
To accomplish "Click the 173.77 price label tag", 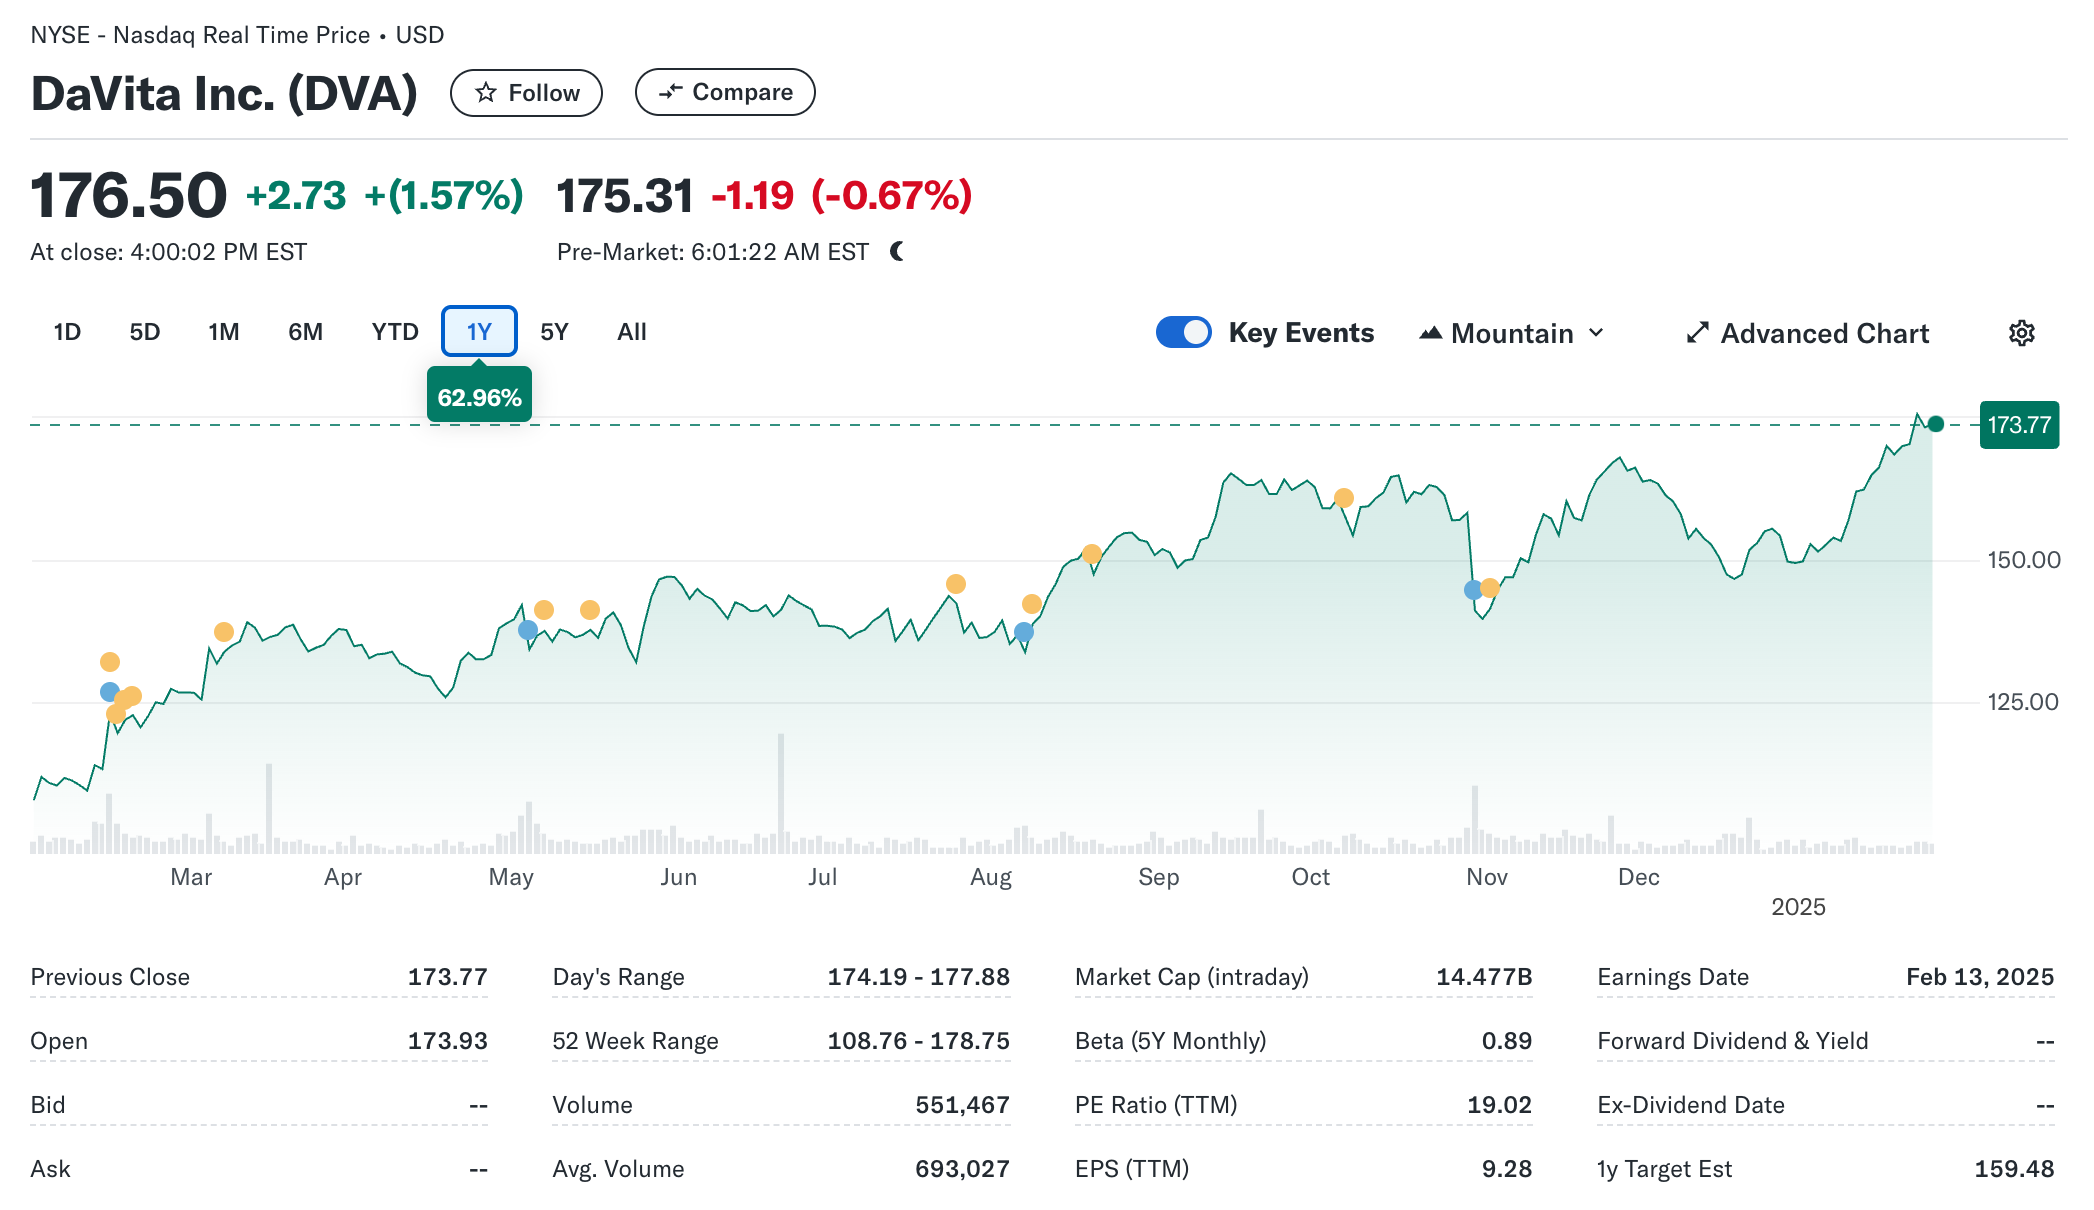I will (2018, 425).
